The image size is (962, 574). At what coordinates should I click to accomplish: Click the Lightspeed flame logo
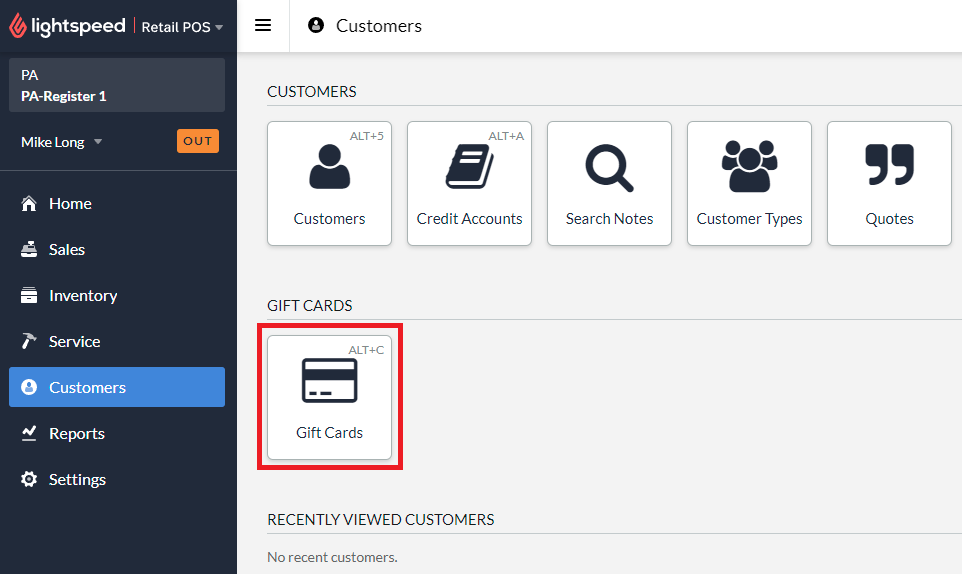click(x=18, y=26)
